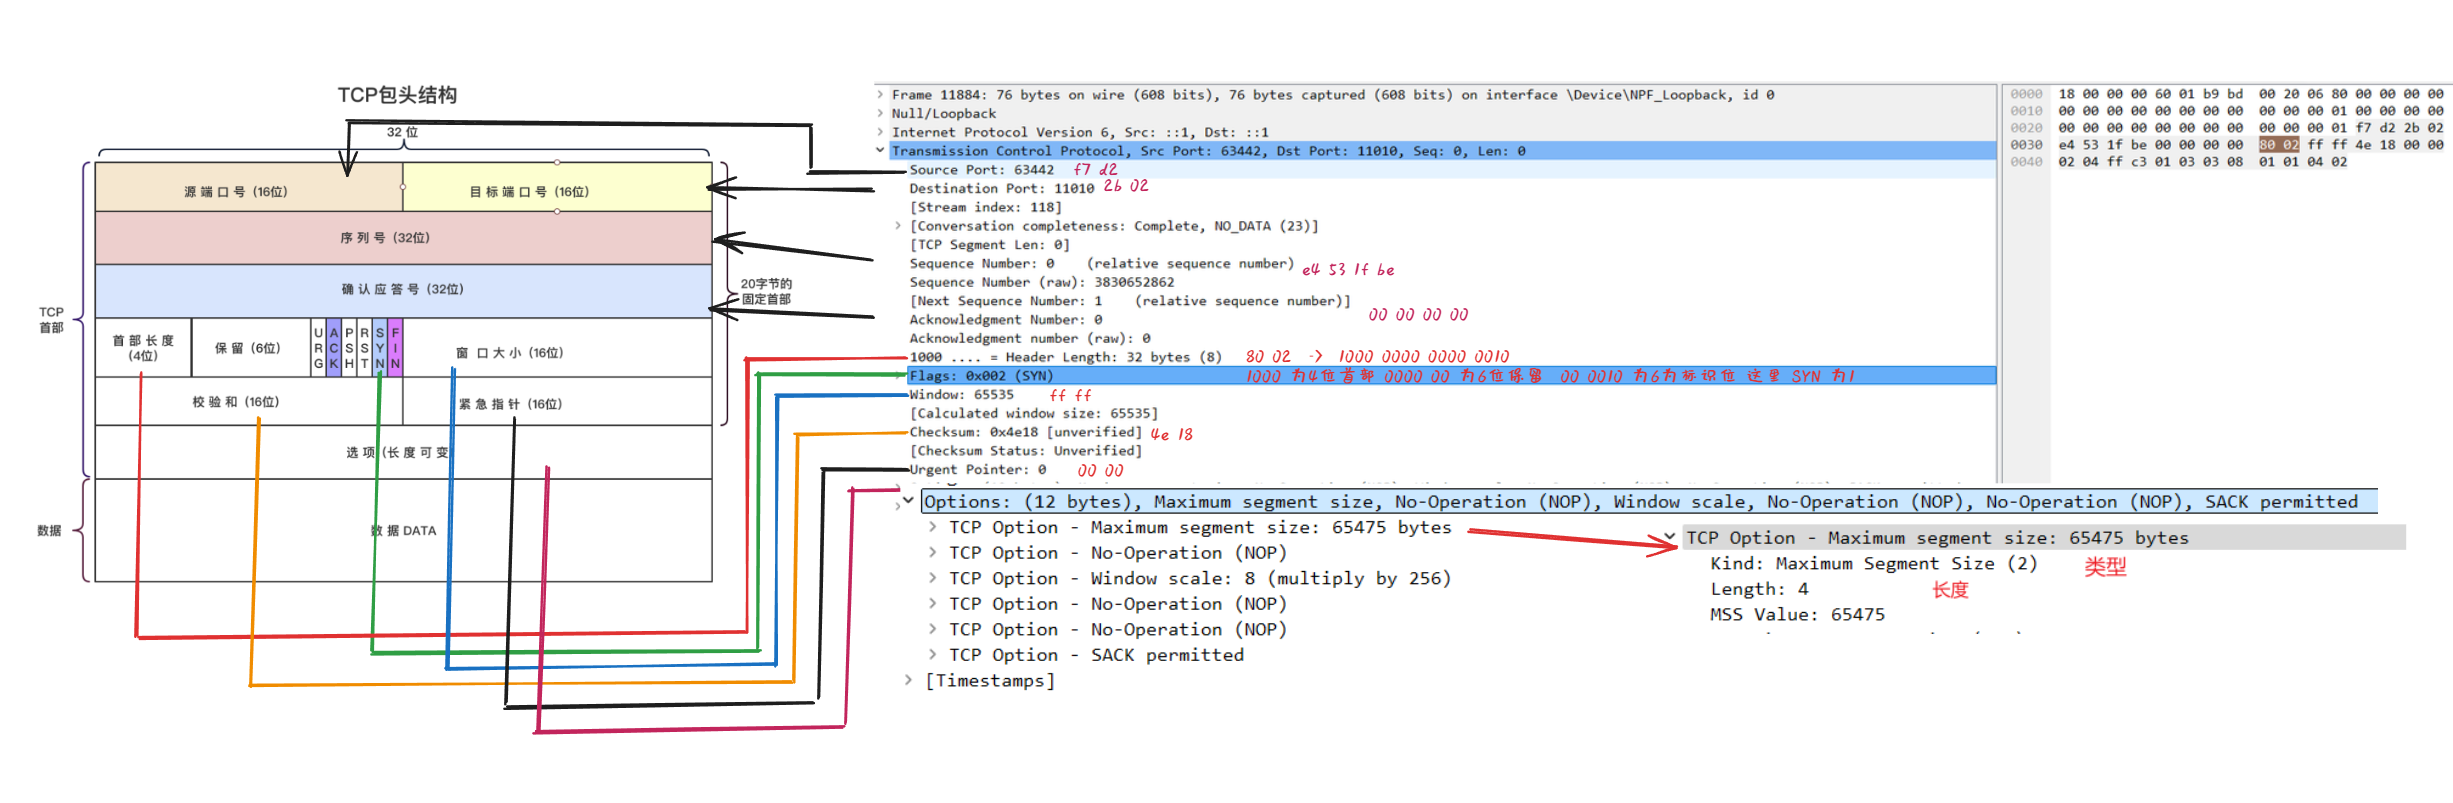
Task: Expand the Frame 11884 tree row
Action: (880, 95)
